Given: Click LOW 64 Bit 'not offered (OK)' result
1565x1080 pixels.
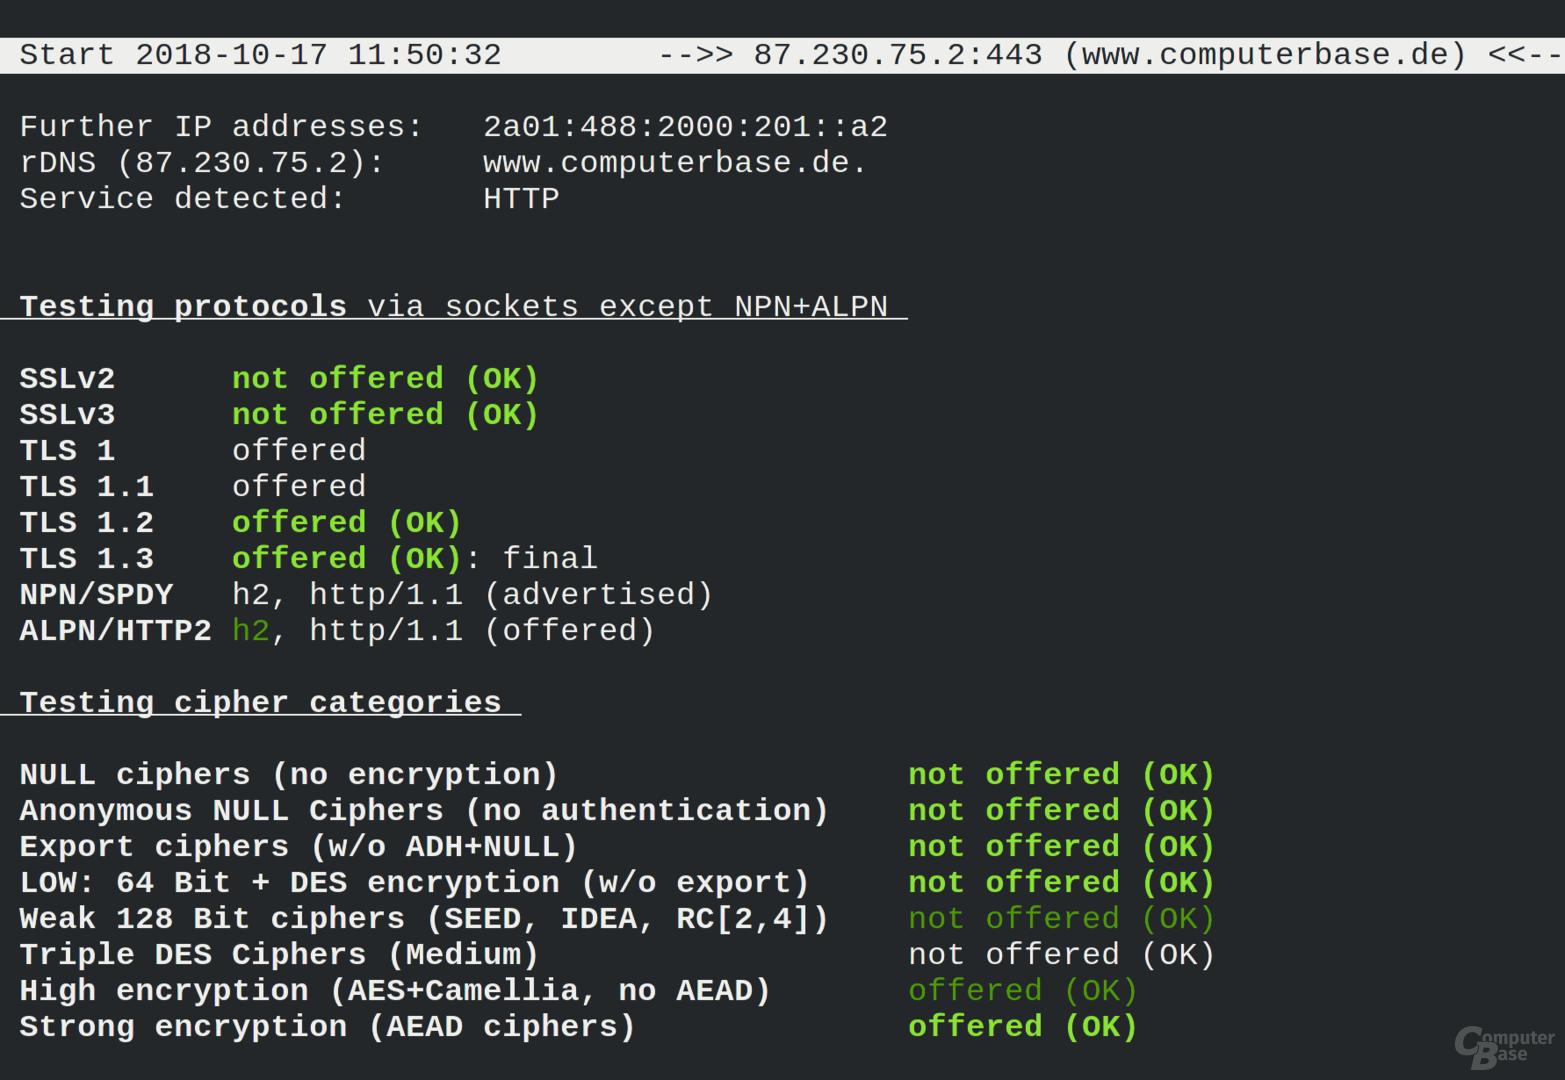Looking at the screenshot, I should point(1061,883).
